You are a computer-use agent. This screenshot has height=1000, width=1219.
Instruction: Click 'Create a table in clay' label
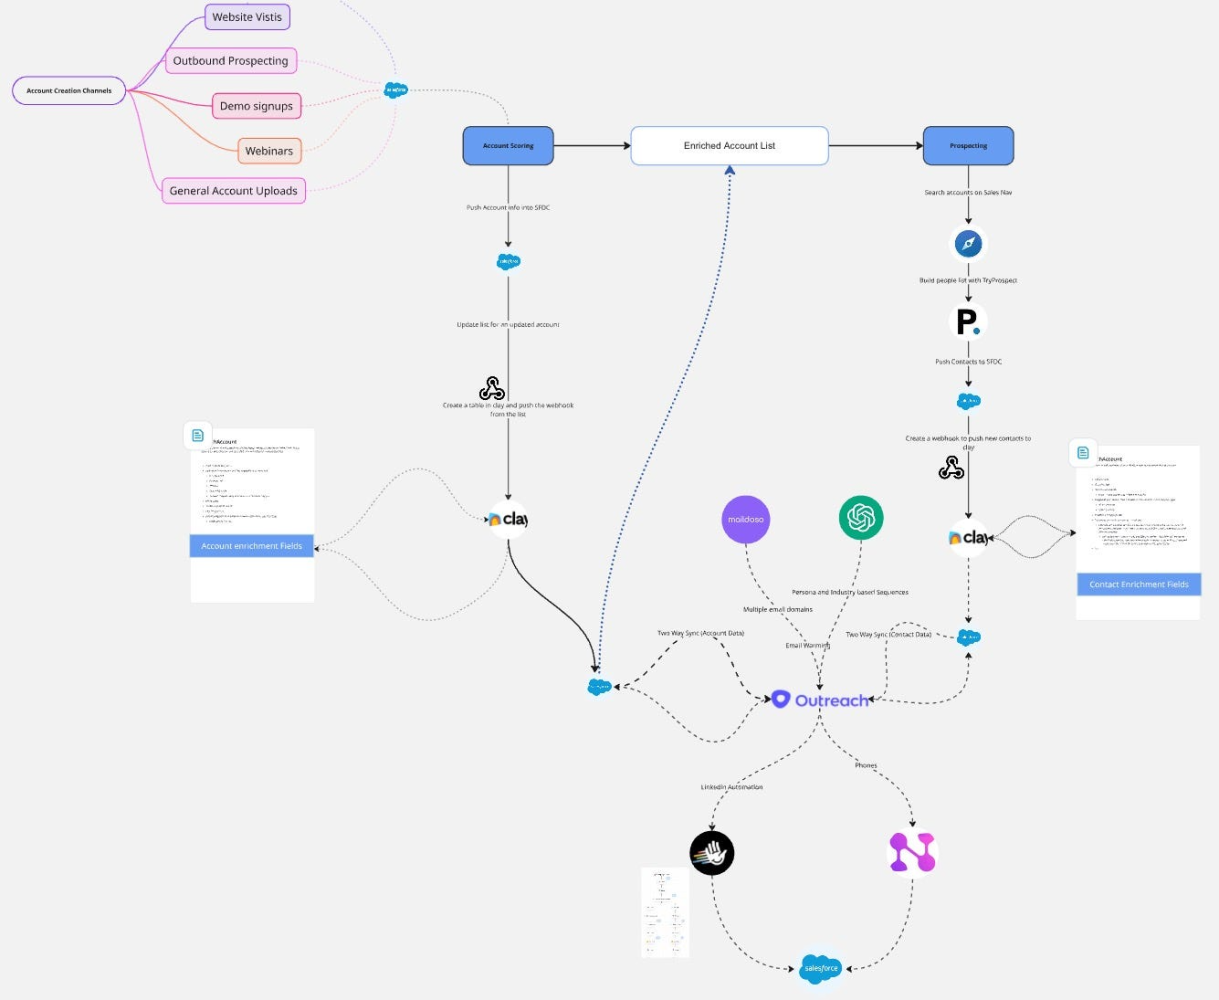[508, 410]
